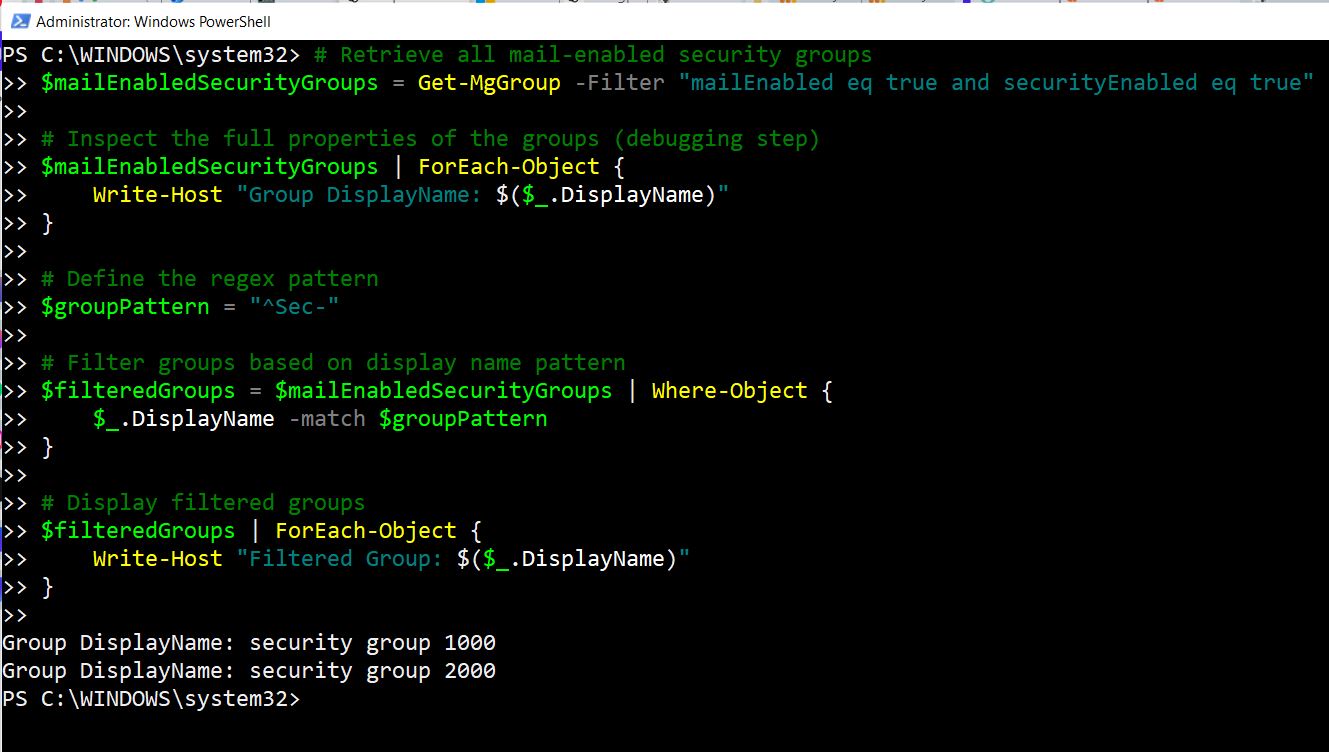Viewport: 1329px width, 752px height.
Task: Click the first Write-Host command
Action: pyautogui.click(x=158, y=195)
